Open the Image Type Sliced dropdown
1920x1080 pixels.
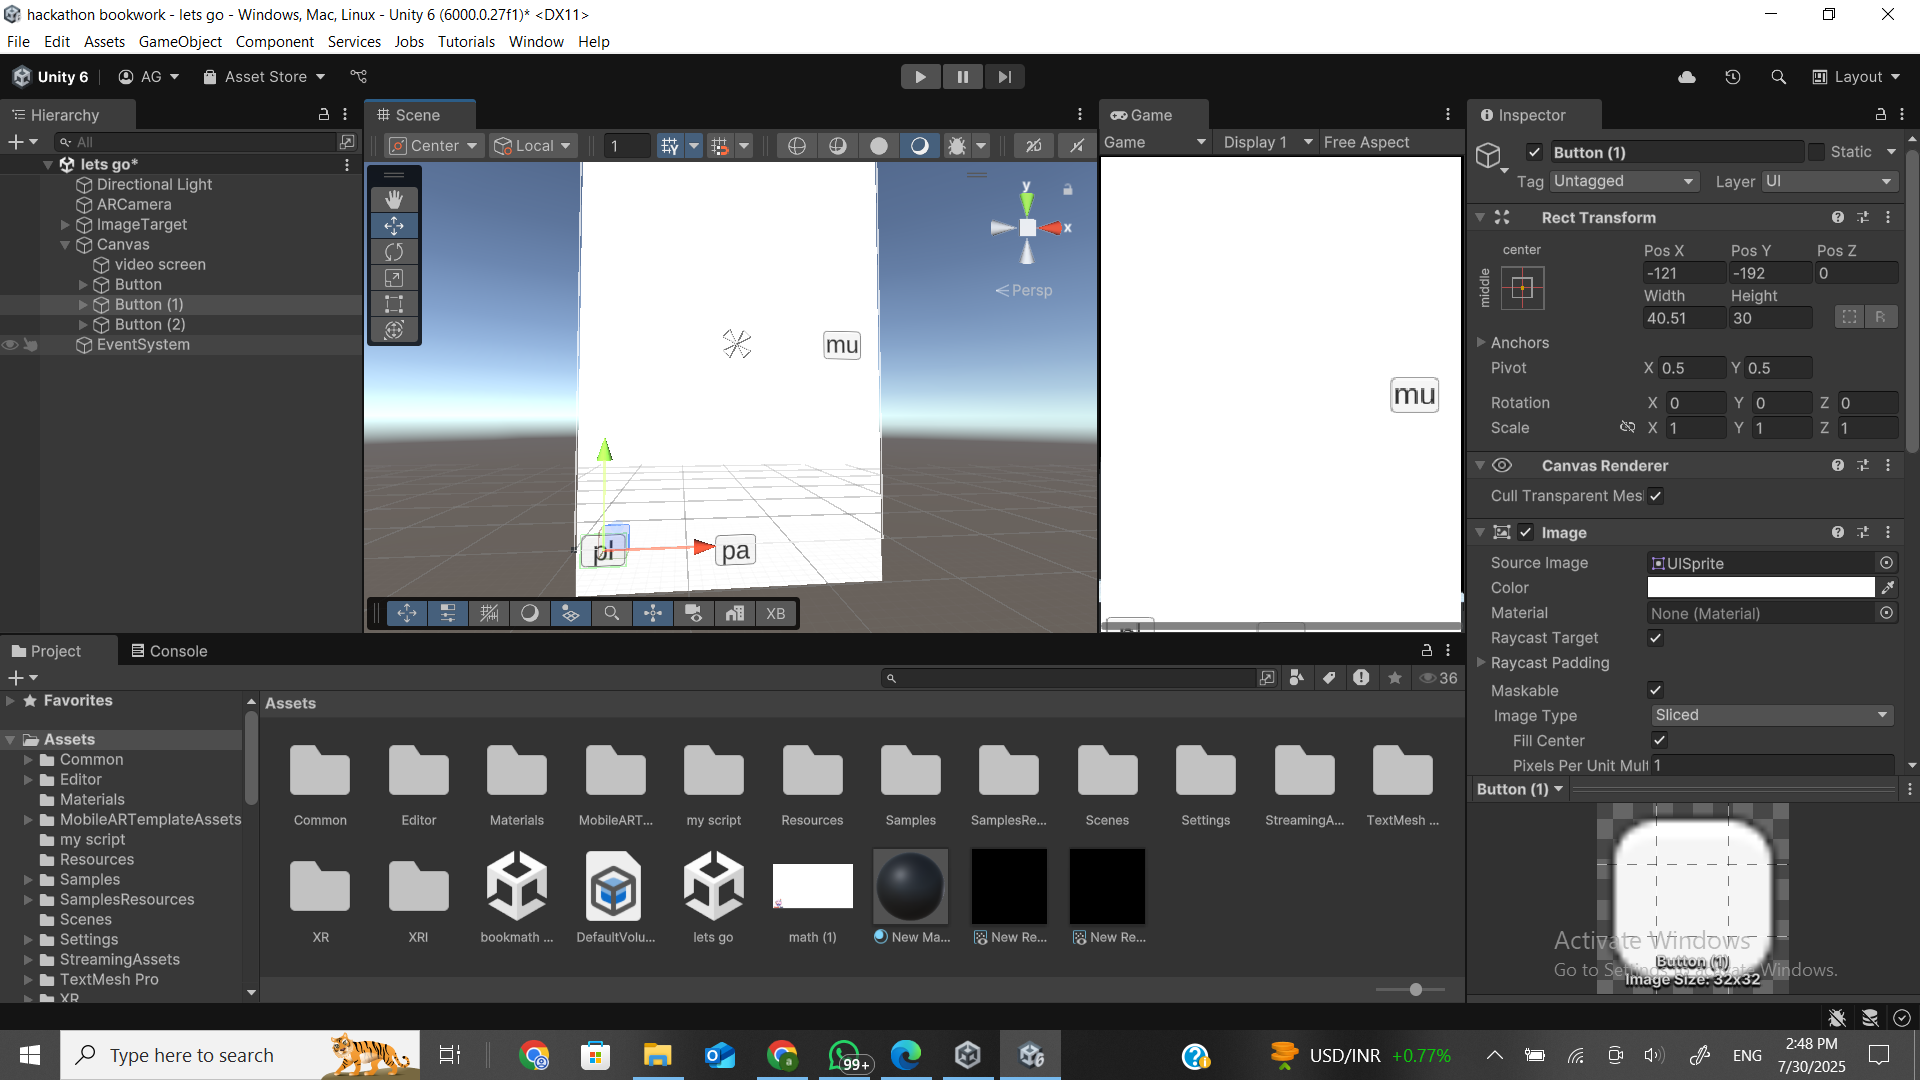[x=1770, y=715]
